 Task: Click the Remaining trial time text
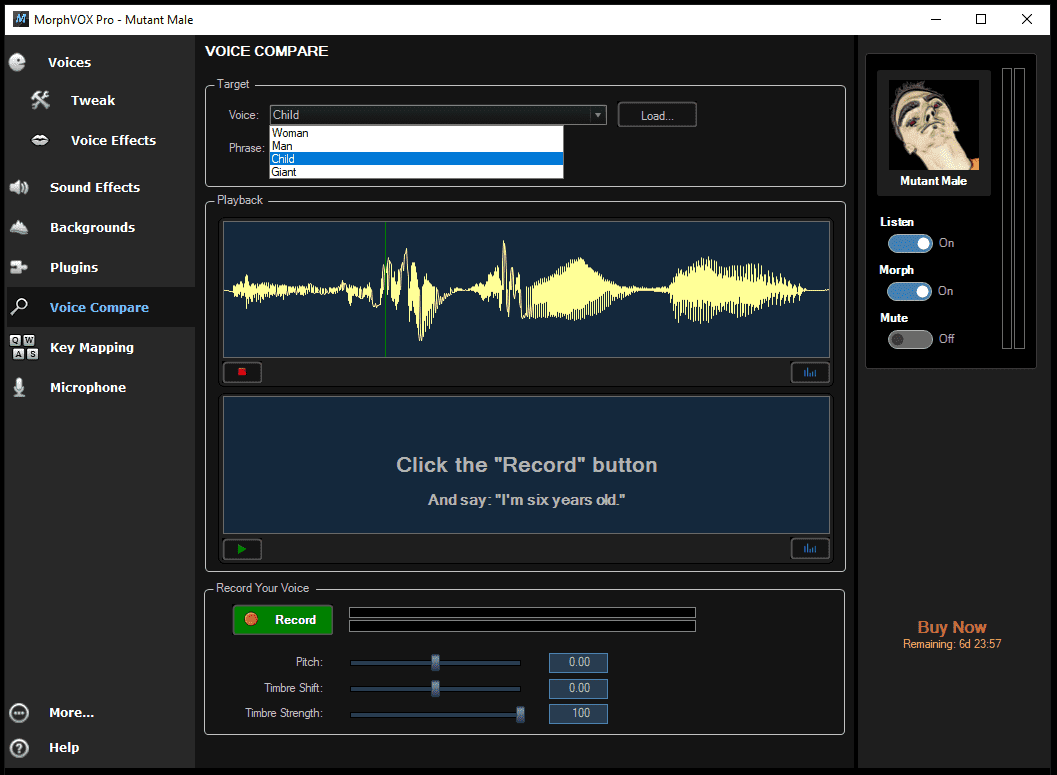[952, 644]
